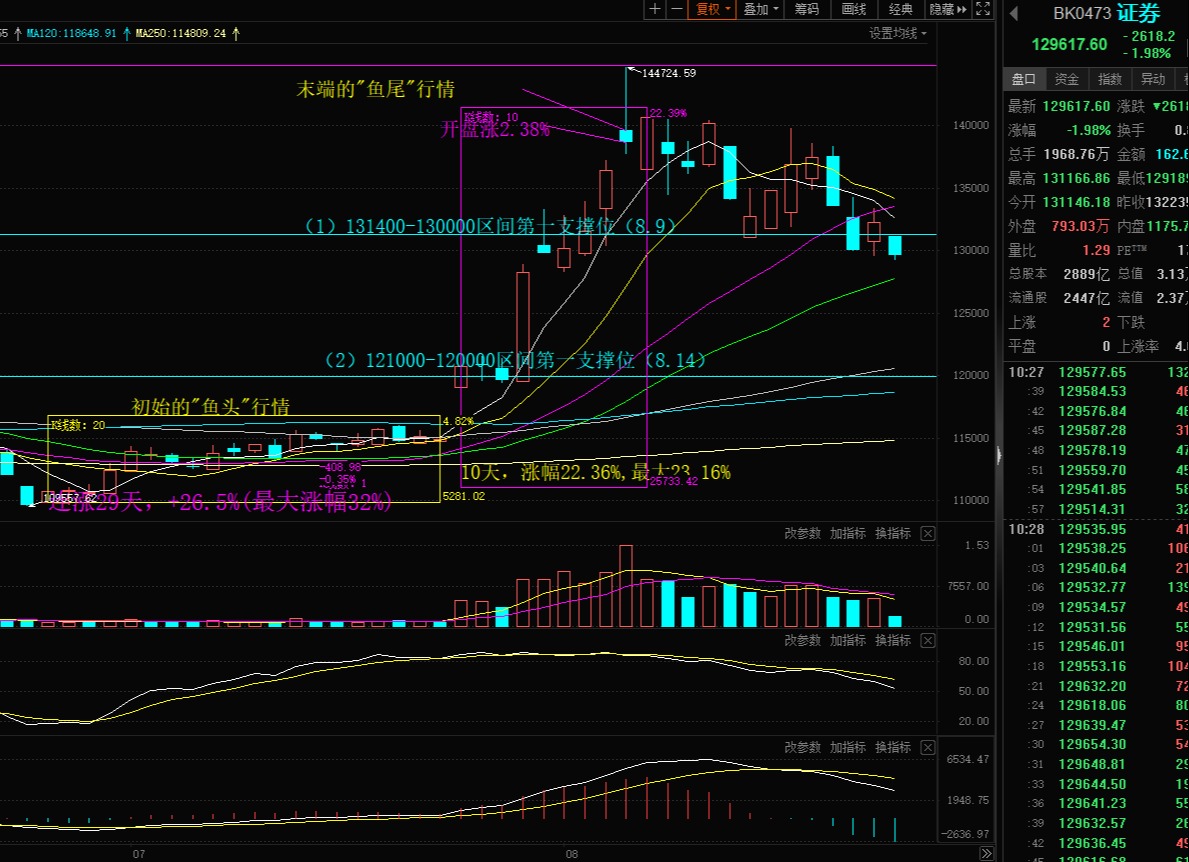1189x862 pixels.
Task: Click 加指标 in the MACD bottom panel
Action: pos(848,748)
